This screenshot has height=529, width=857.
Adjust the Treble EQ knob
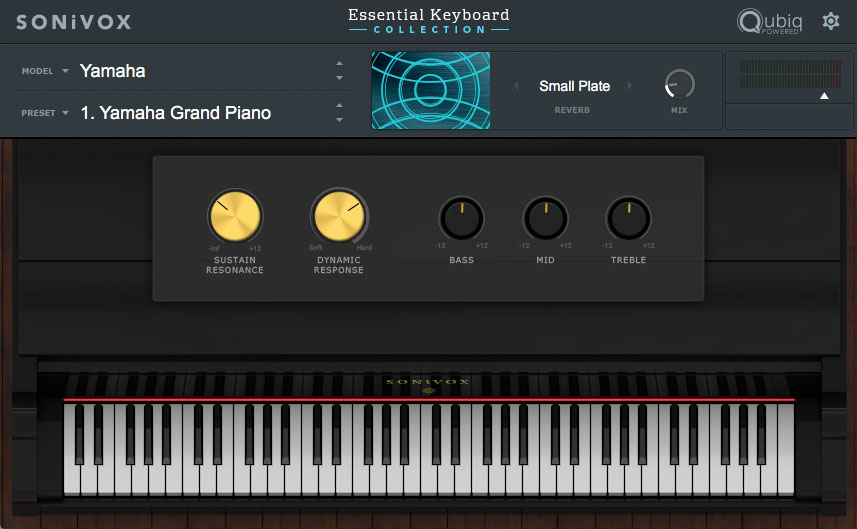coord(629,218)
